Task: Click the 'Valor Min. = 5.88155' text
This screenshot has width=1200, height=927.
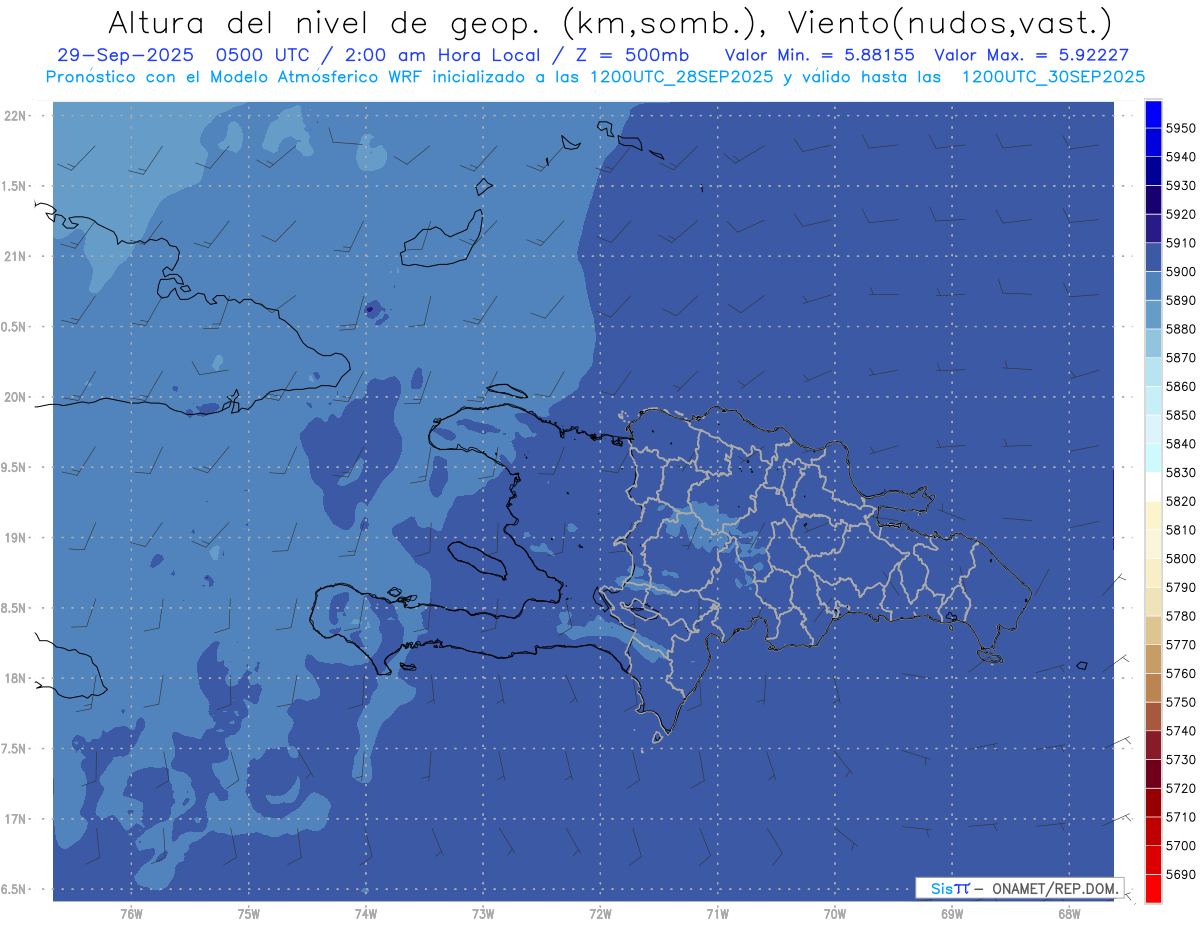Action: pyautogui.click(x=819, y=56)
